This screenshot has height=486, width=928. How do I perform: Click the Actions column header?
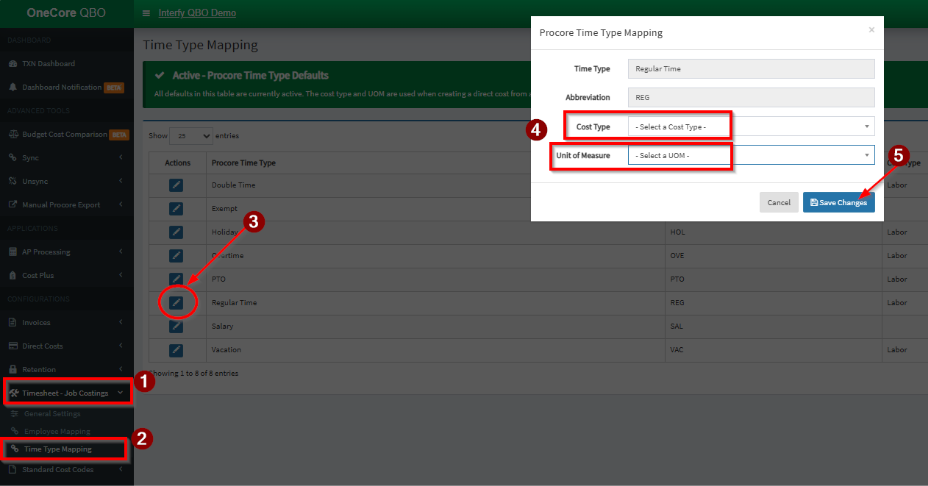(x=178, y=163)
